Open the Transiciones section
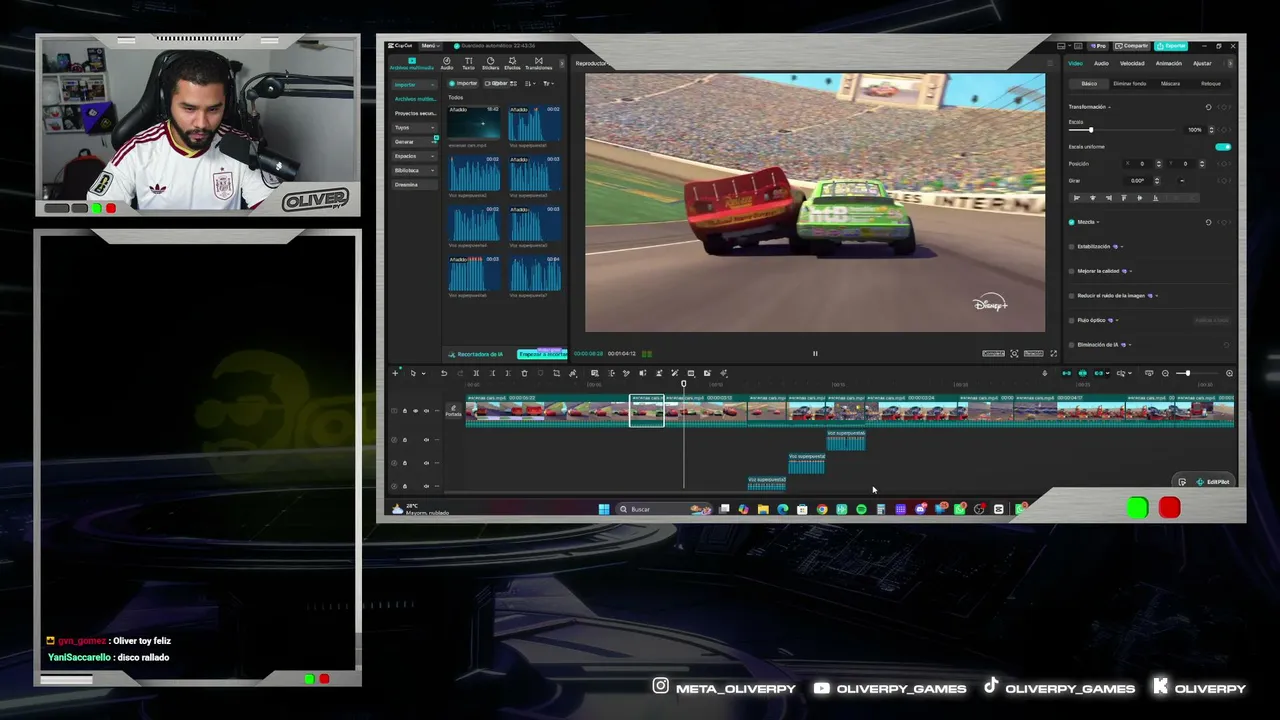This screenshot has height=720, width=1280. (x=538, y=63)
